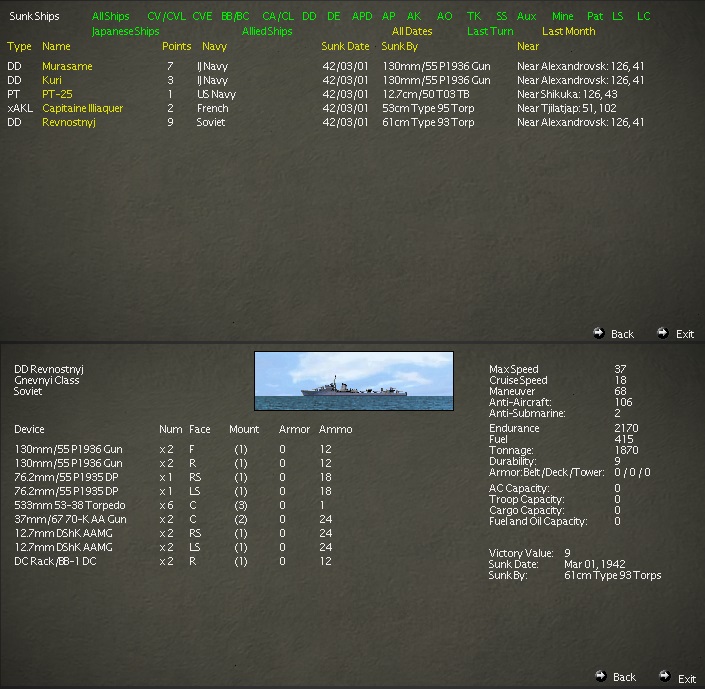
Task: Select the Last Turn date filter
Action: point(490,31)
